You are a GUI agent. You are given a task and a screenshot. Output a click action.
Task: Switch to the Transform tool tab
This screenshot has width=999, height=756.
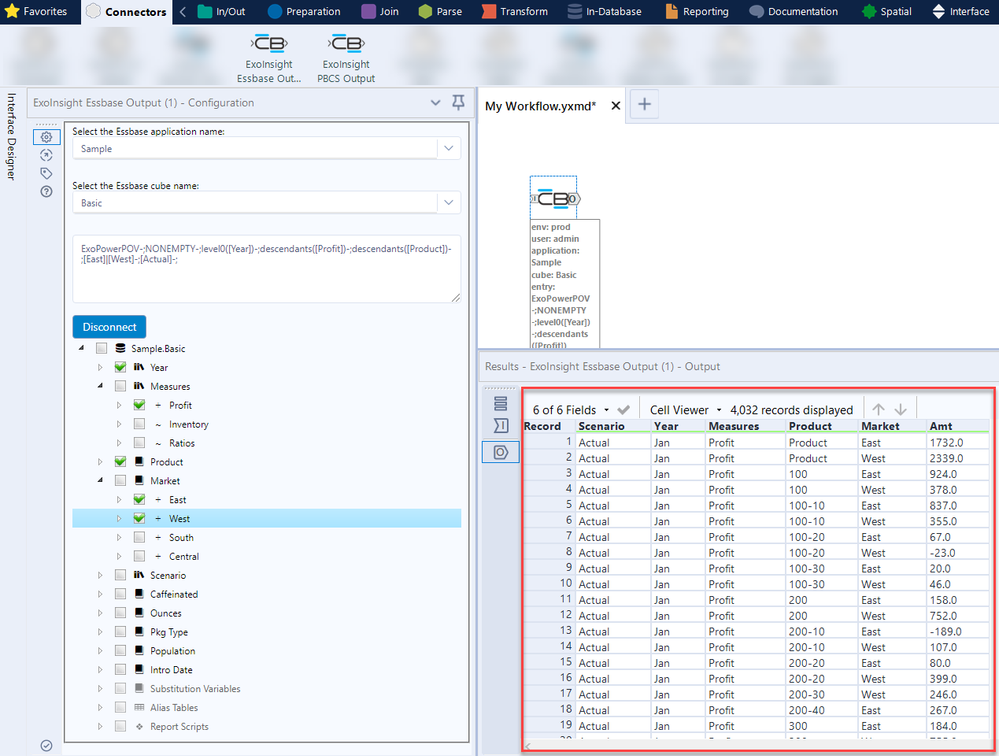pos(514,11)
